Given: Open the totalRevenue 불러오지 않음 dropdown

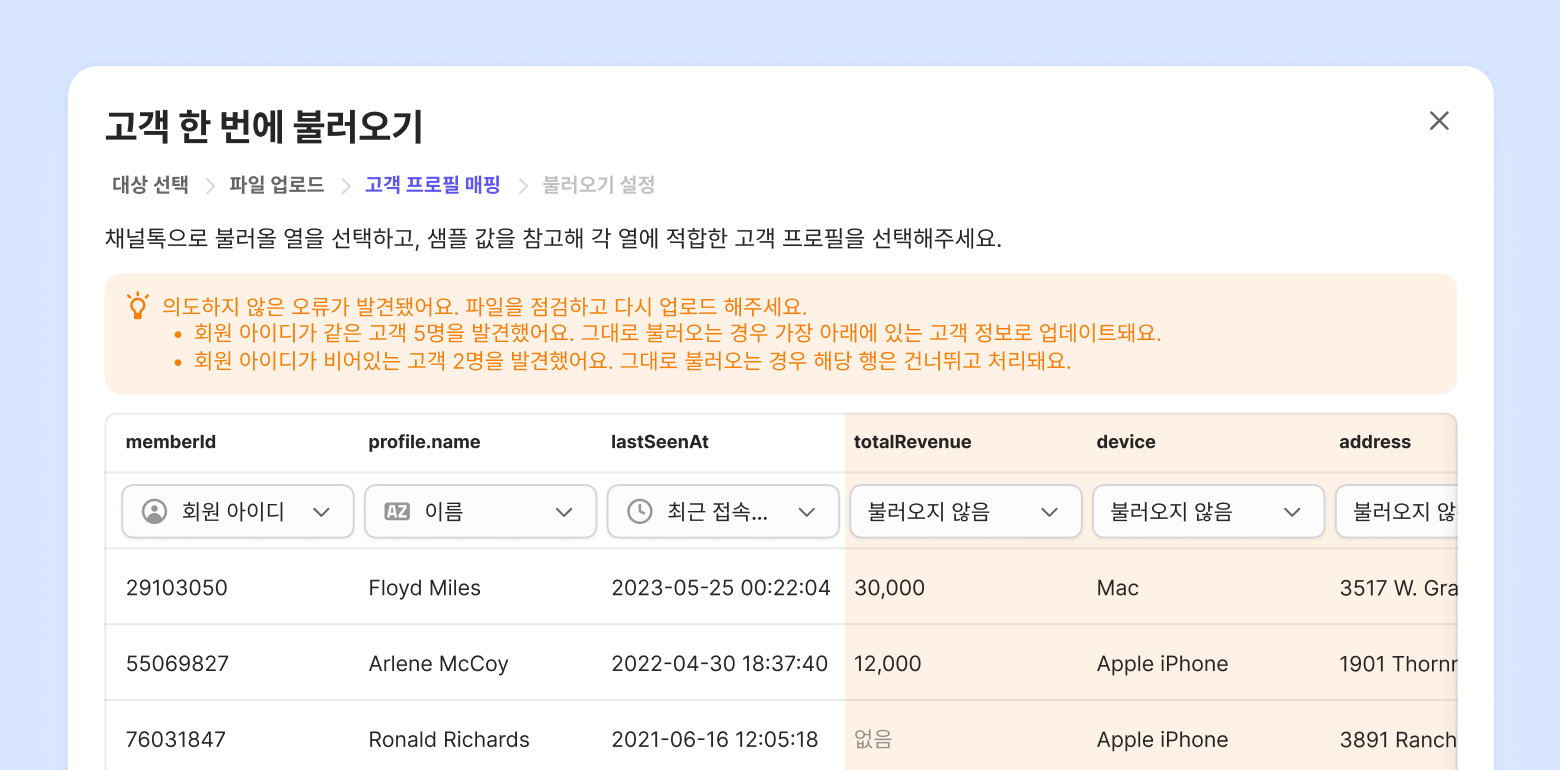Looking at the screenshot, I should [x=966, y=512].
